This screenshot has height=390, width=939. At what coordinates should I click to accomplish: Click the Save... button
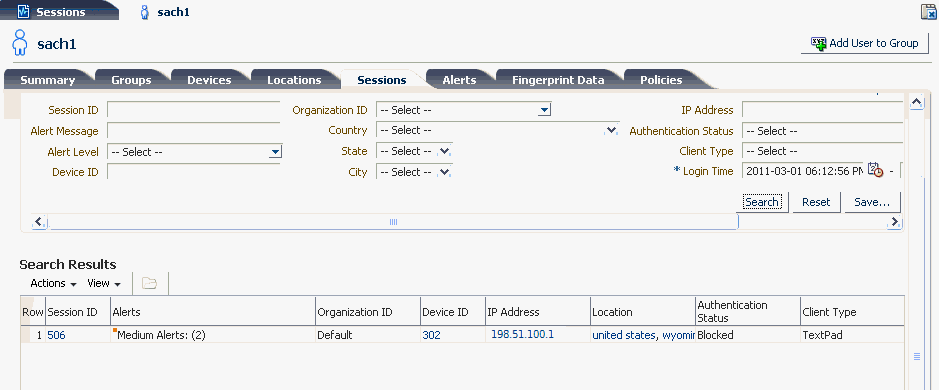(872, 202)
